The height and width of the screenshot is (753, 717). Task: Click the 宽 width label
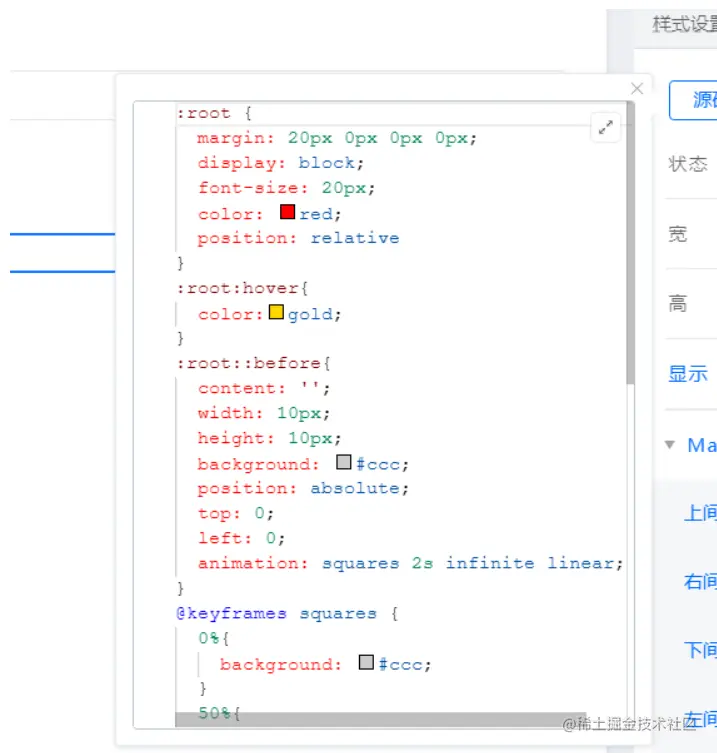(678, 234)
